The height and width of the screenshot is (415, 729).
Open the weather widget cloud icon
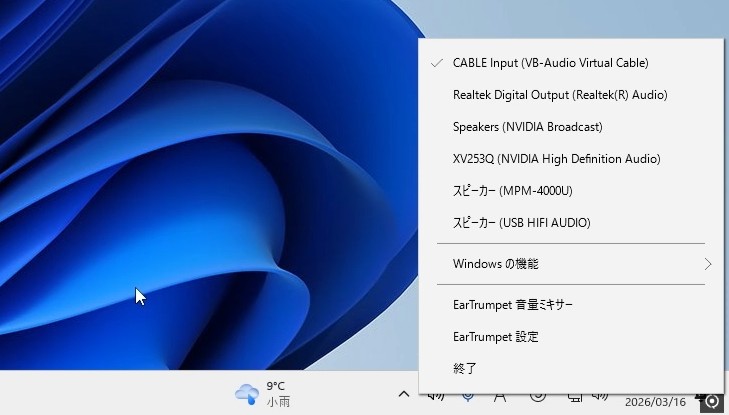tap(246, 393)
